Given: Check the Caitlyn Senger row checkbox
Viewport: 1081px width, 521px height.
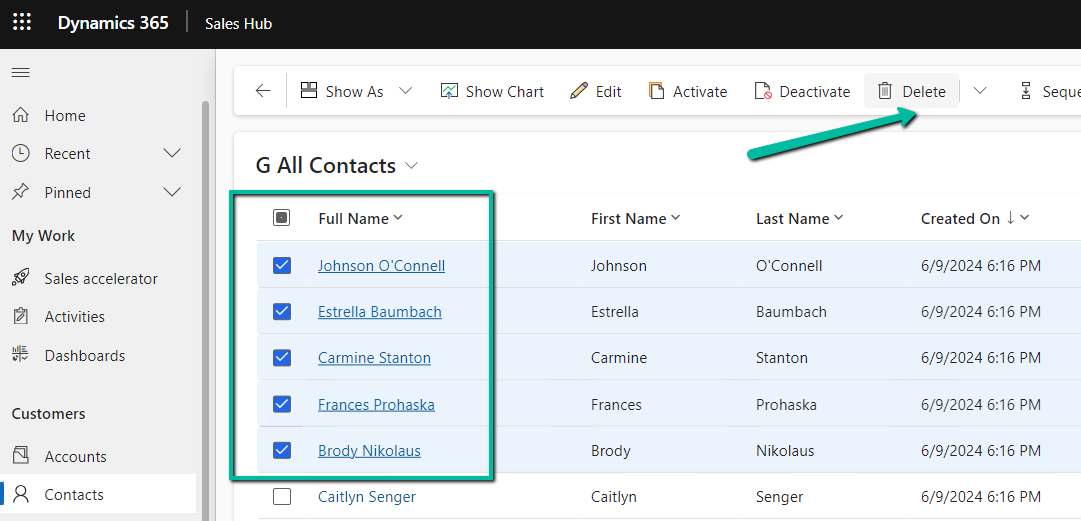Looking at the screenshot, I should (x=282, y=496).
